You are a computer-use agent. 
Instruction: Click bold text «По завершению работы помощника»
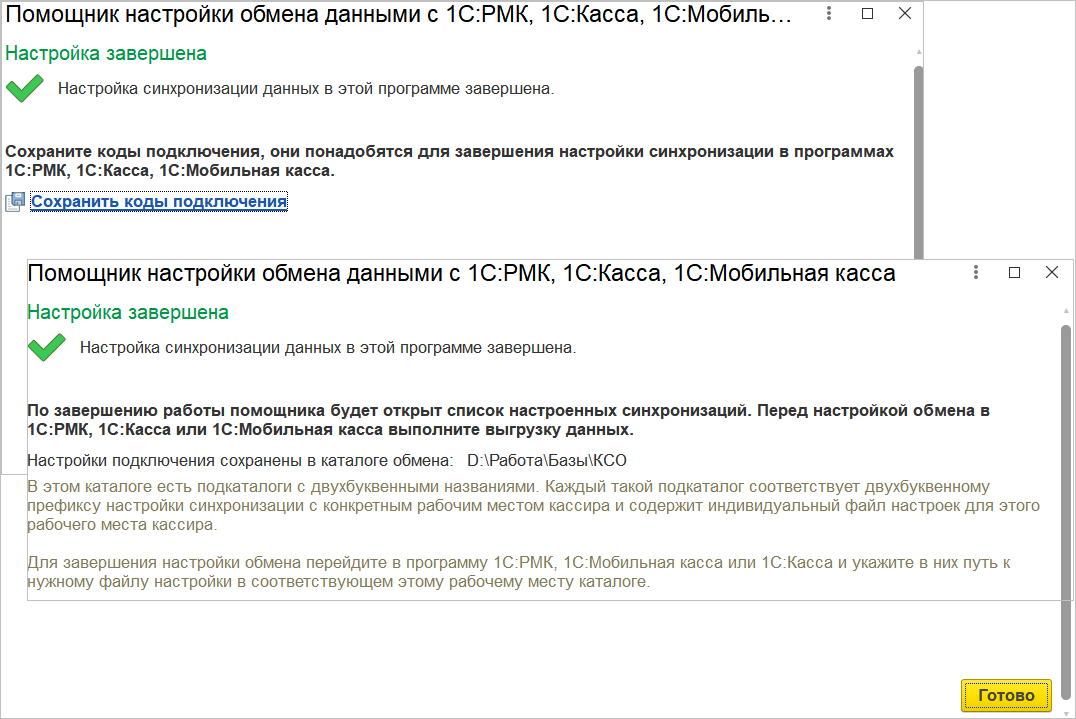click(x=508, y=420)
